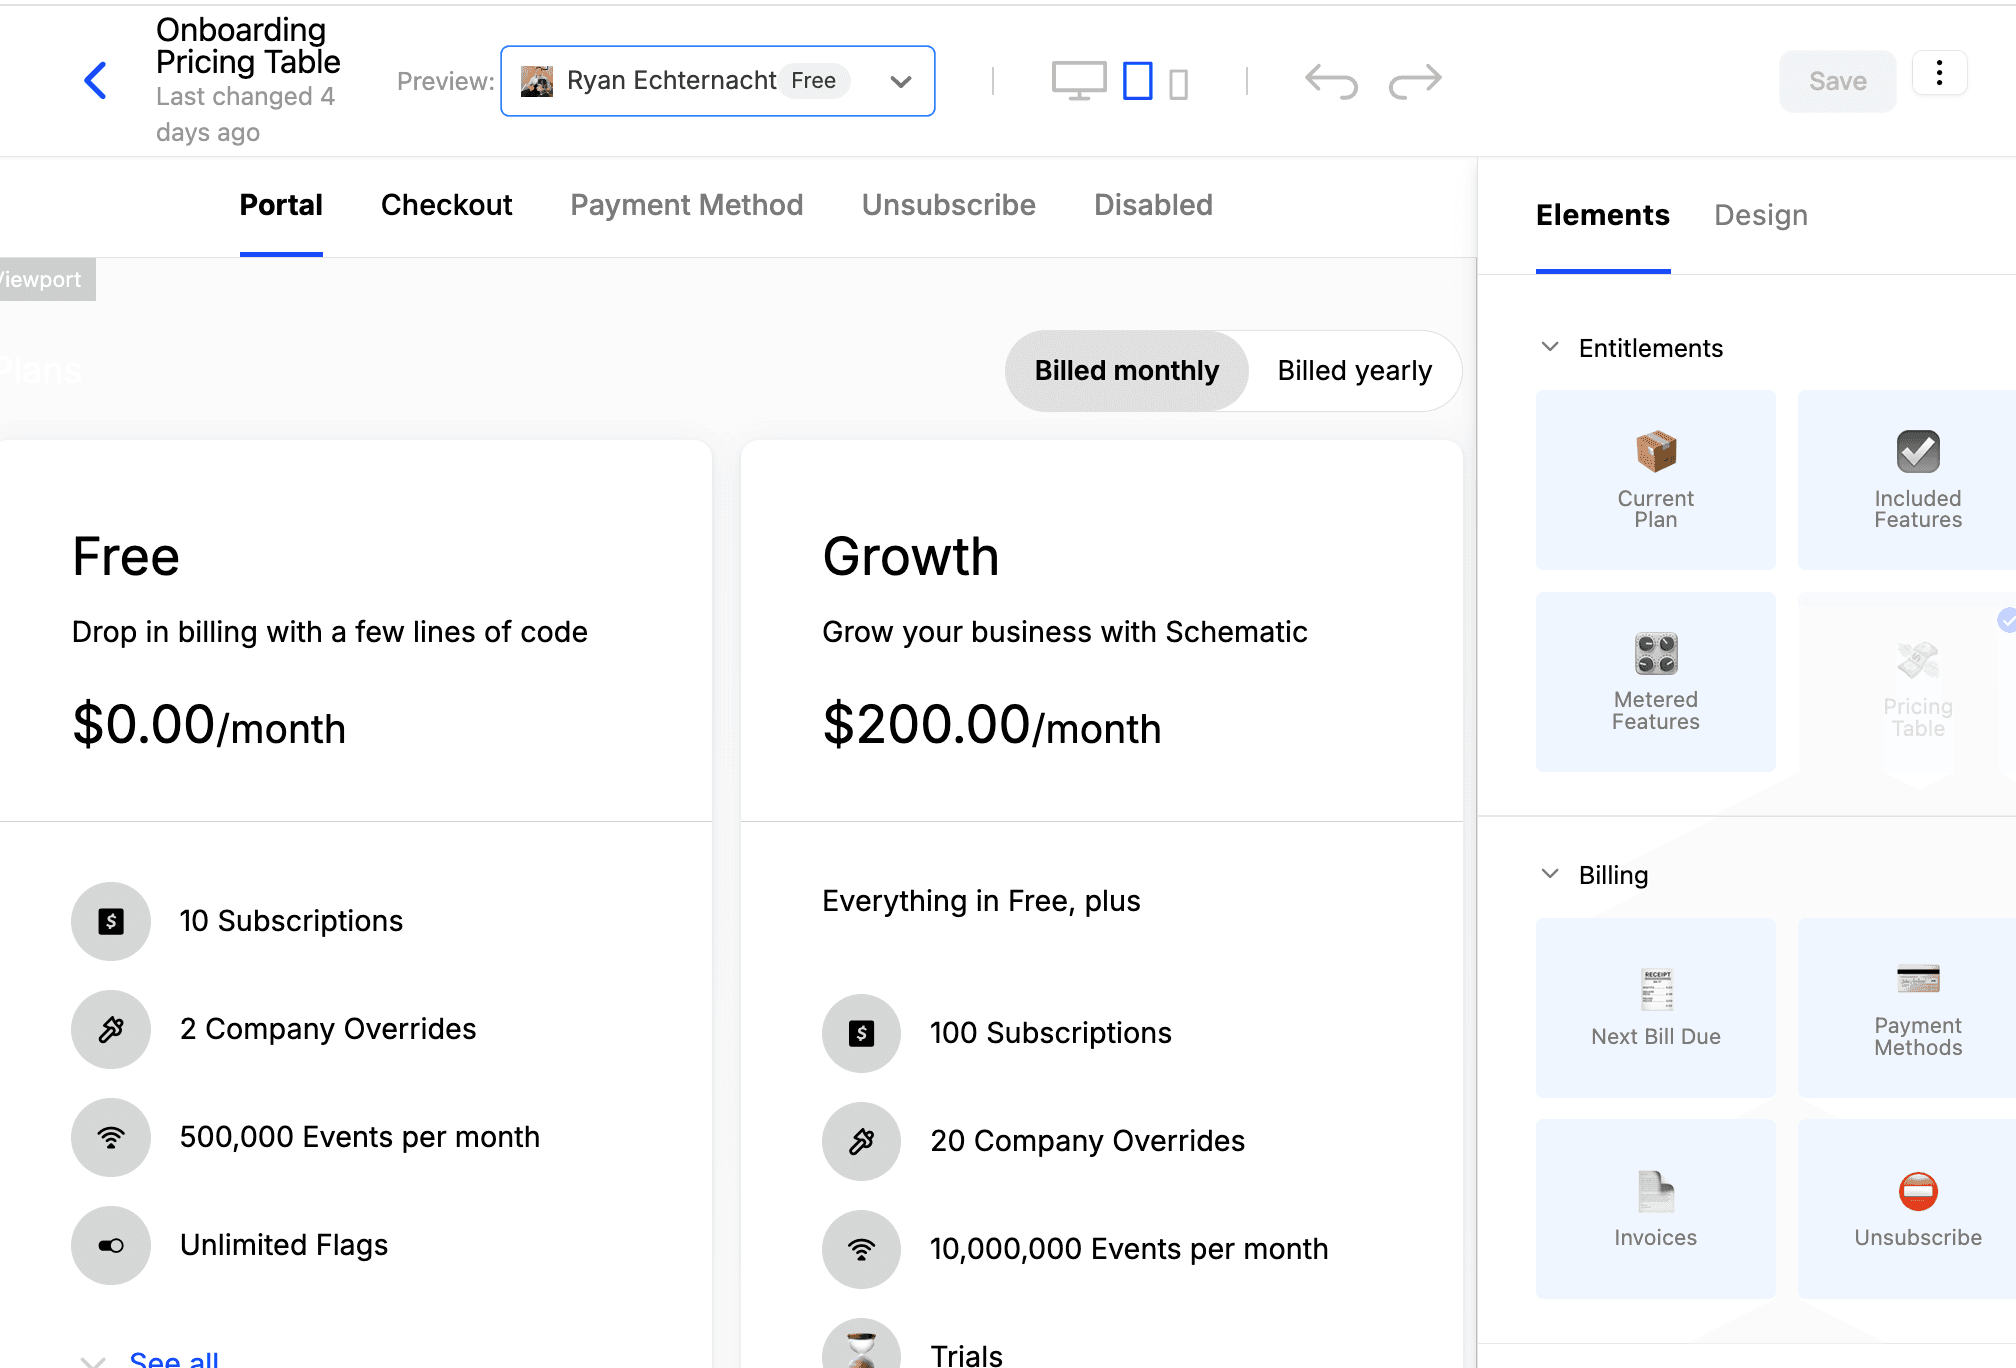Collapse the Billing section
The image size is (2016, 1368).
tap(1550, 874)
